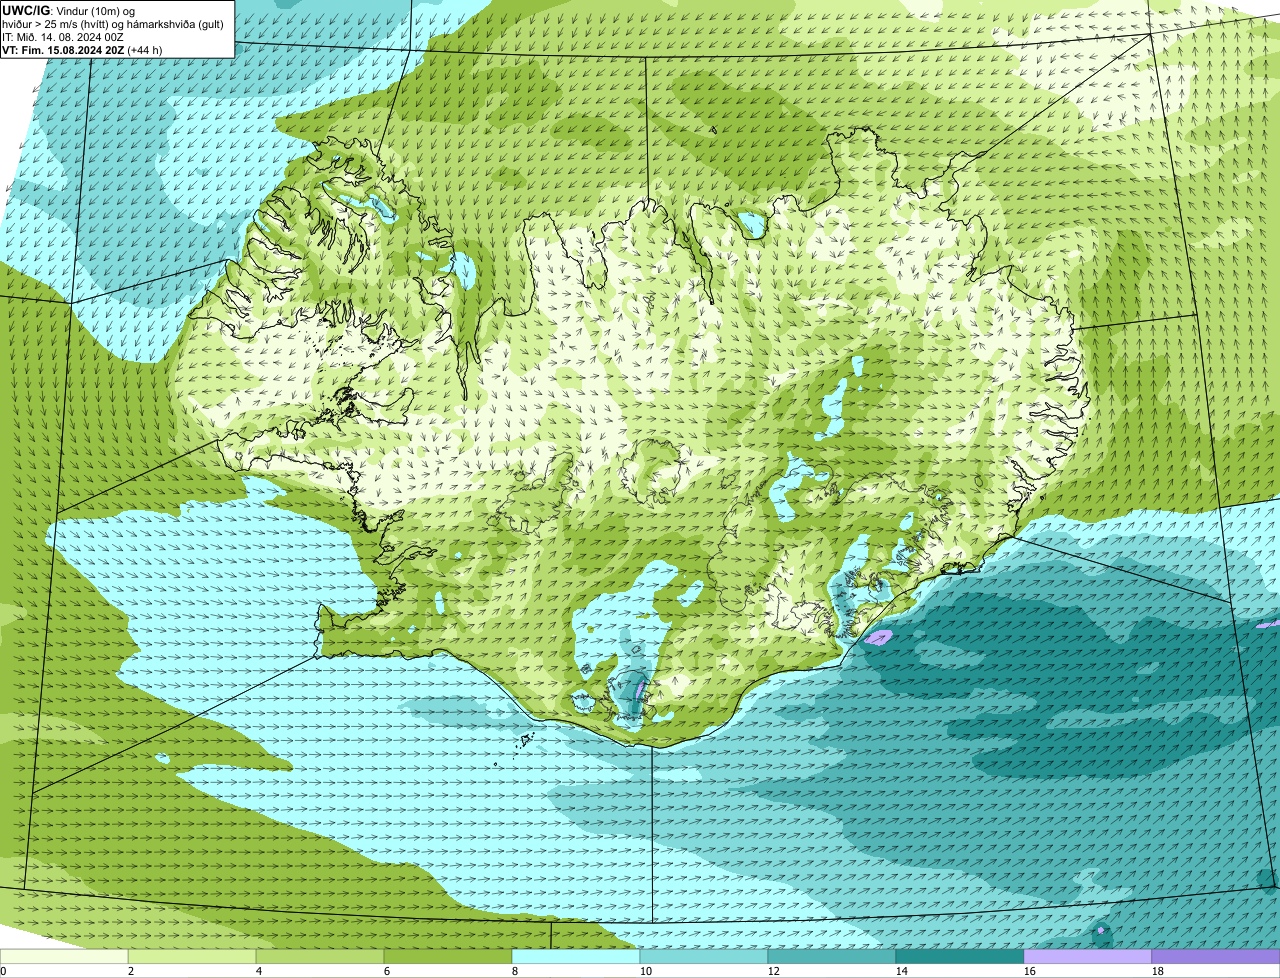The image size is (1280, 978).
Task: Click the purple swatch right of scale label 18
Action: click(1216, 956)
